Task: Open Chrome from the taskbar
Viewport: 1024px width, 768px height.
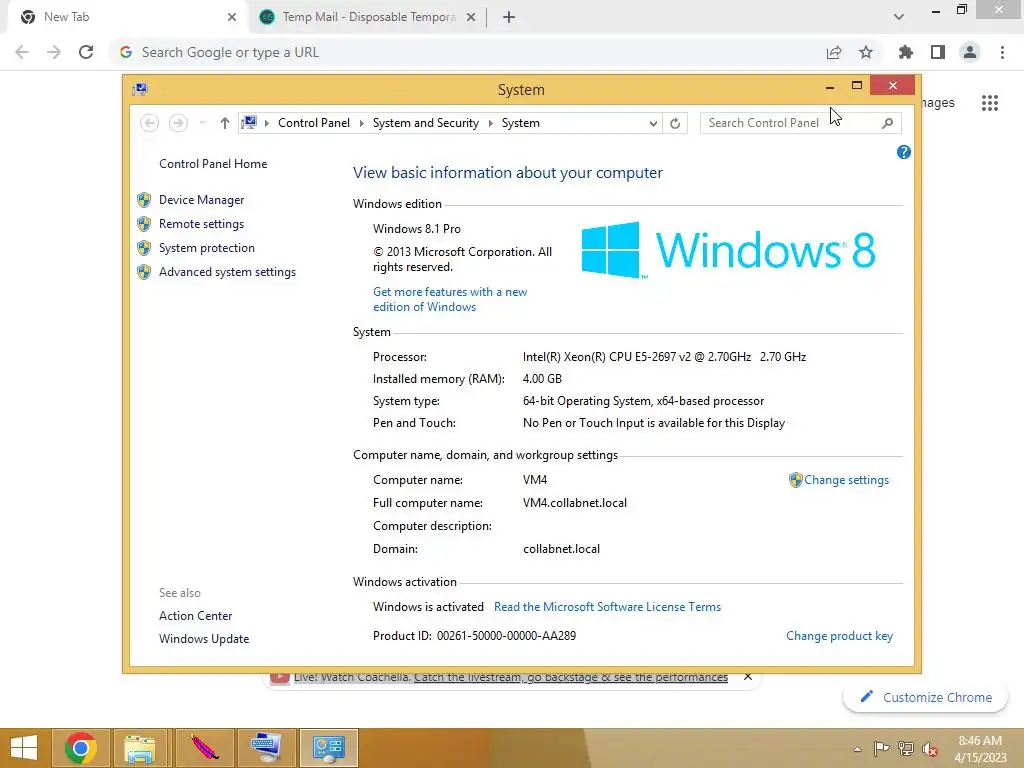Action: tap(81, 748)
